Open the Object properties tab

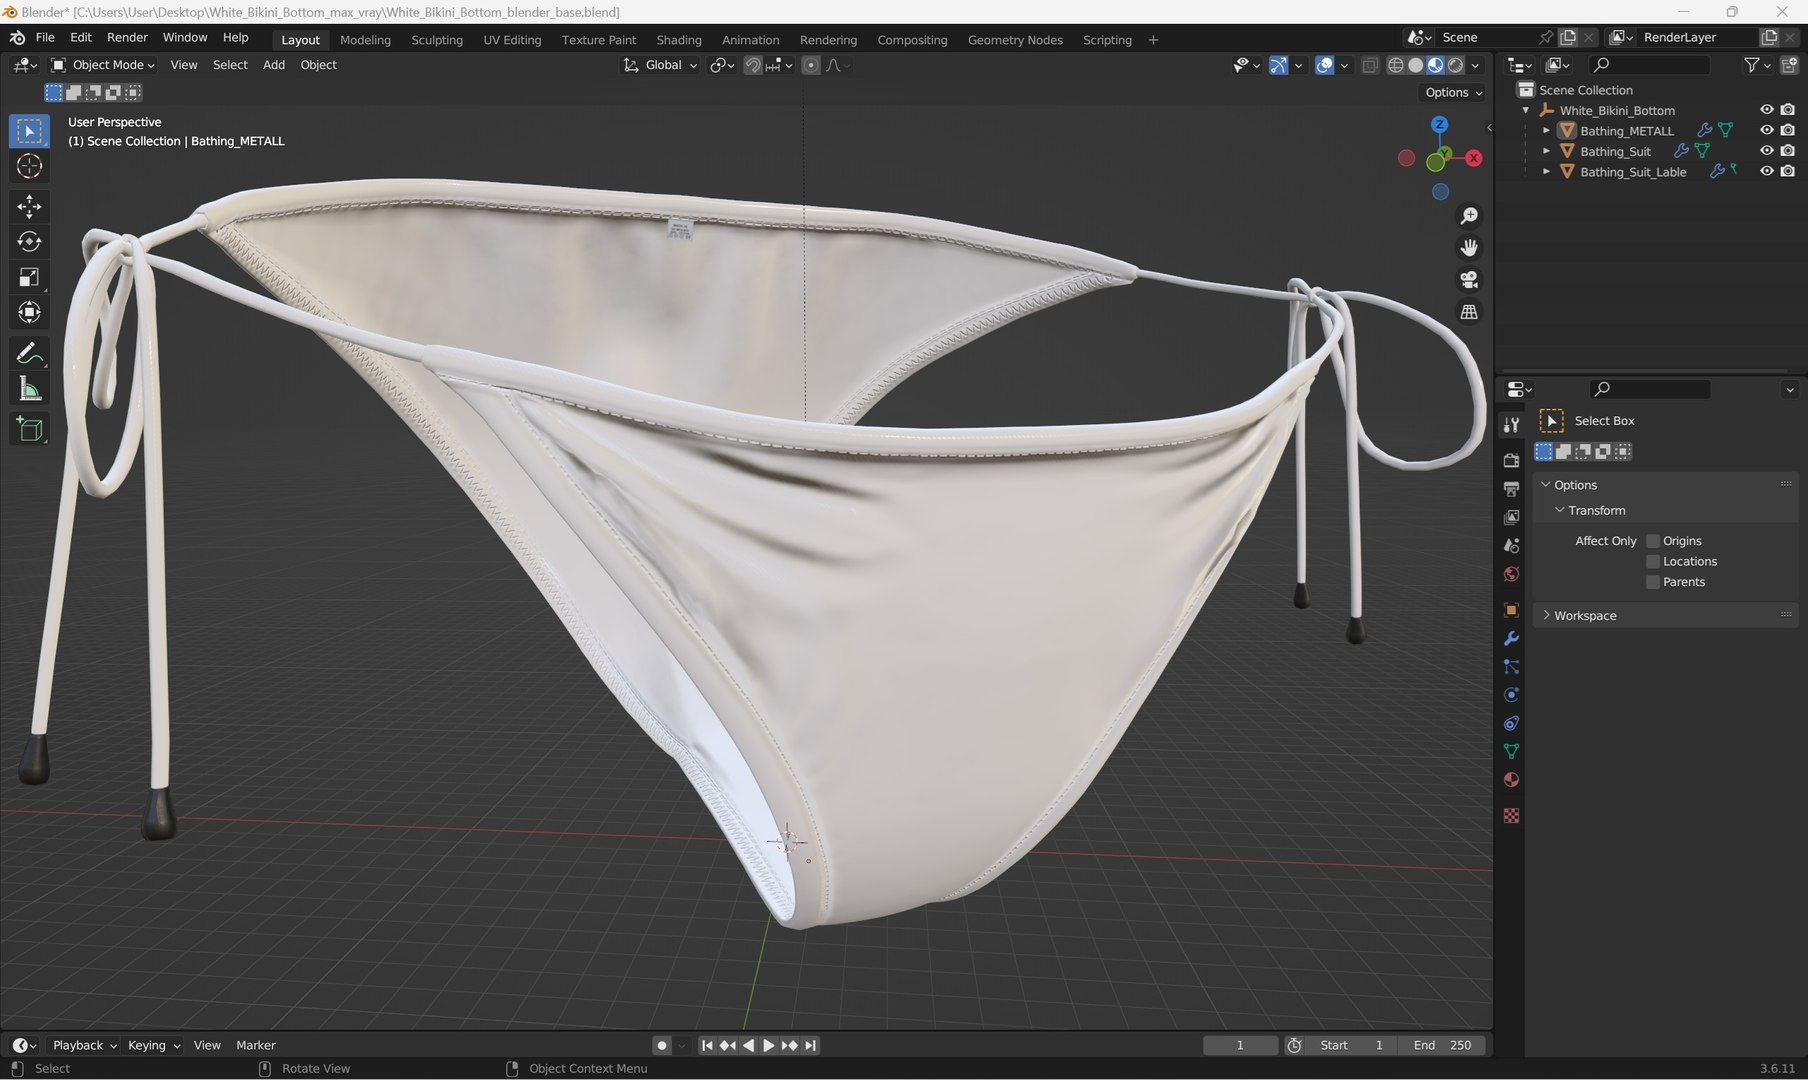[x=1511, y=610]
